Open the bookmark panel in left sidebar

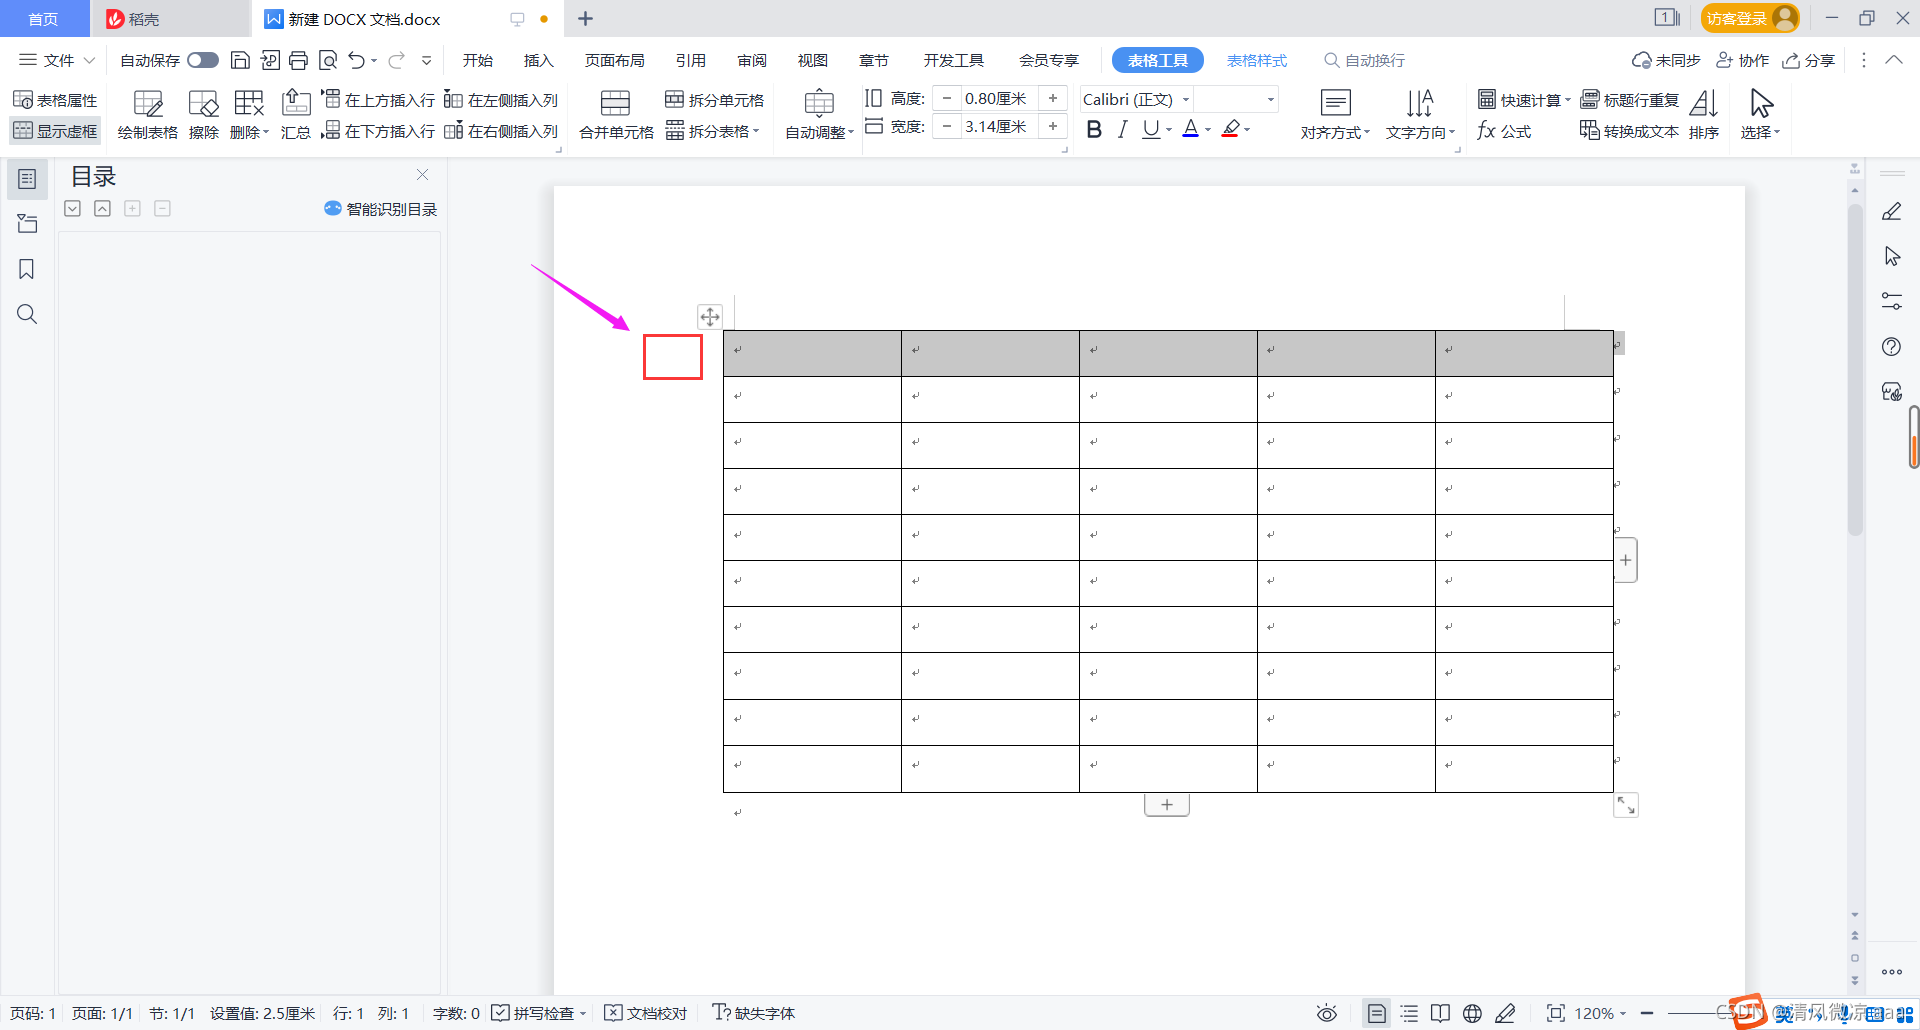[27, 269]
